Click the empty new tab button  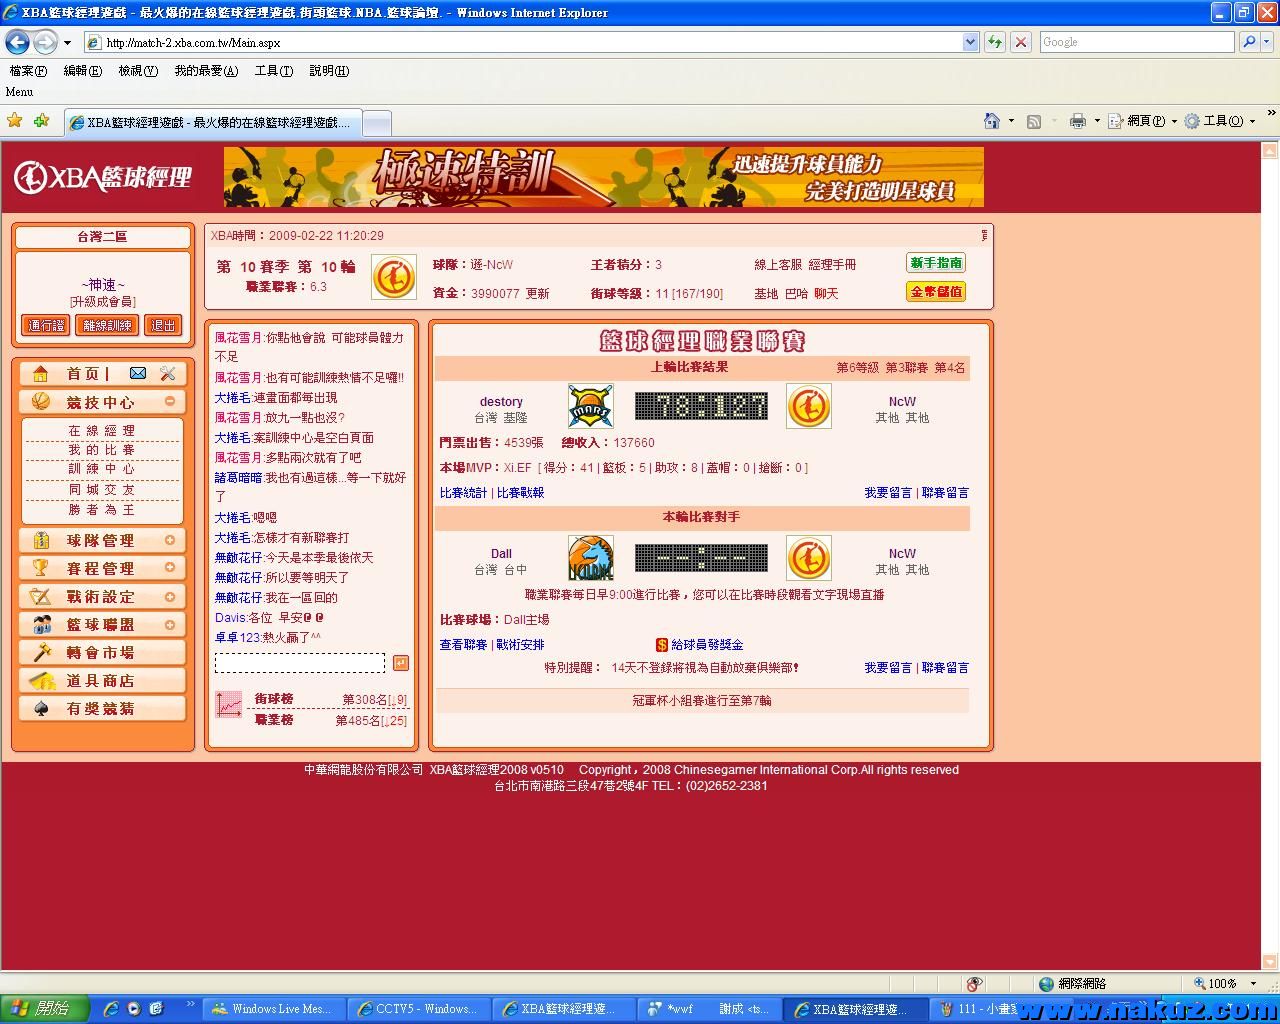pos(376,123)
